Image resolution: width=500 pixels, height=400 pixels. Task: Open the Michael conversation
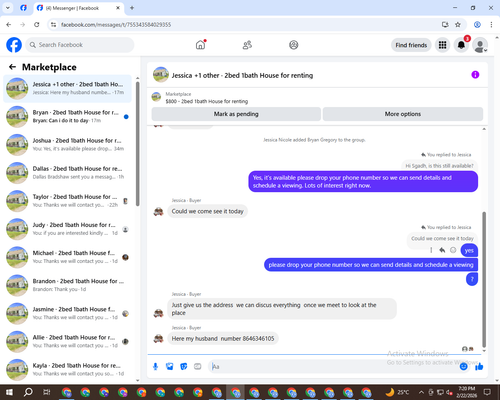(x=67, y=257)
